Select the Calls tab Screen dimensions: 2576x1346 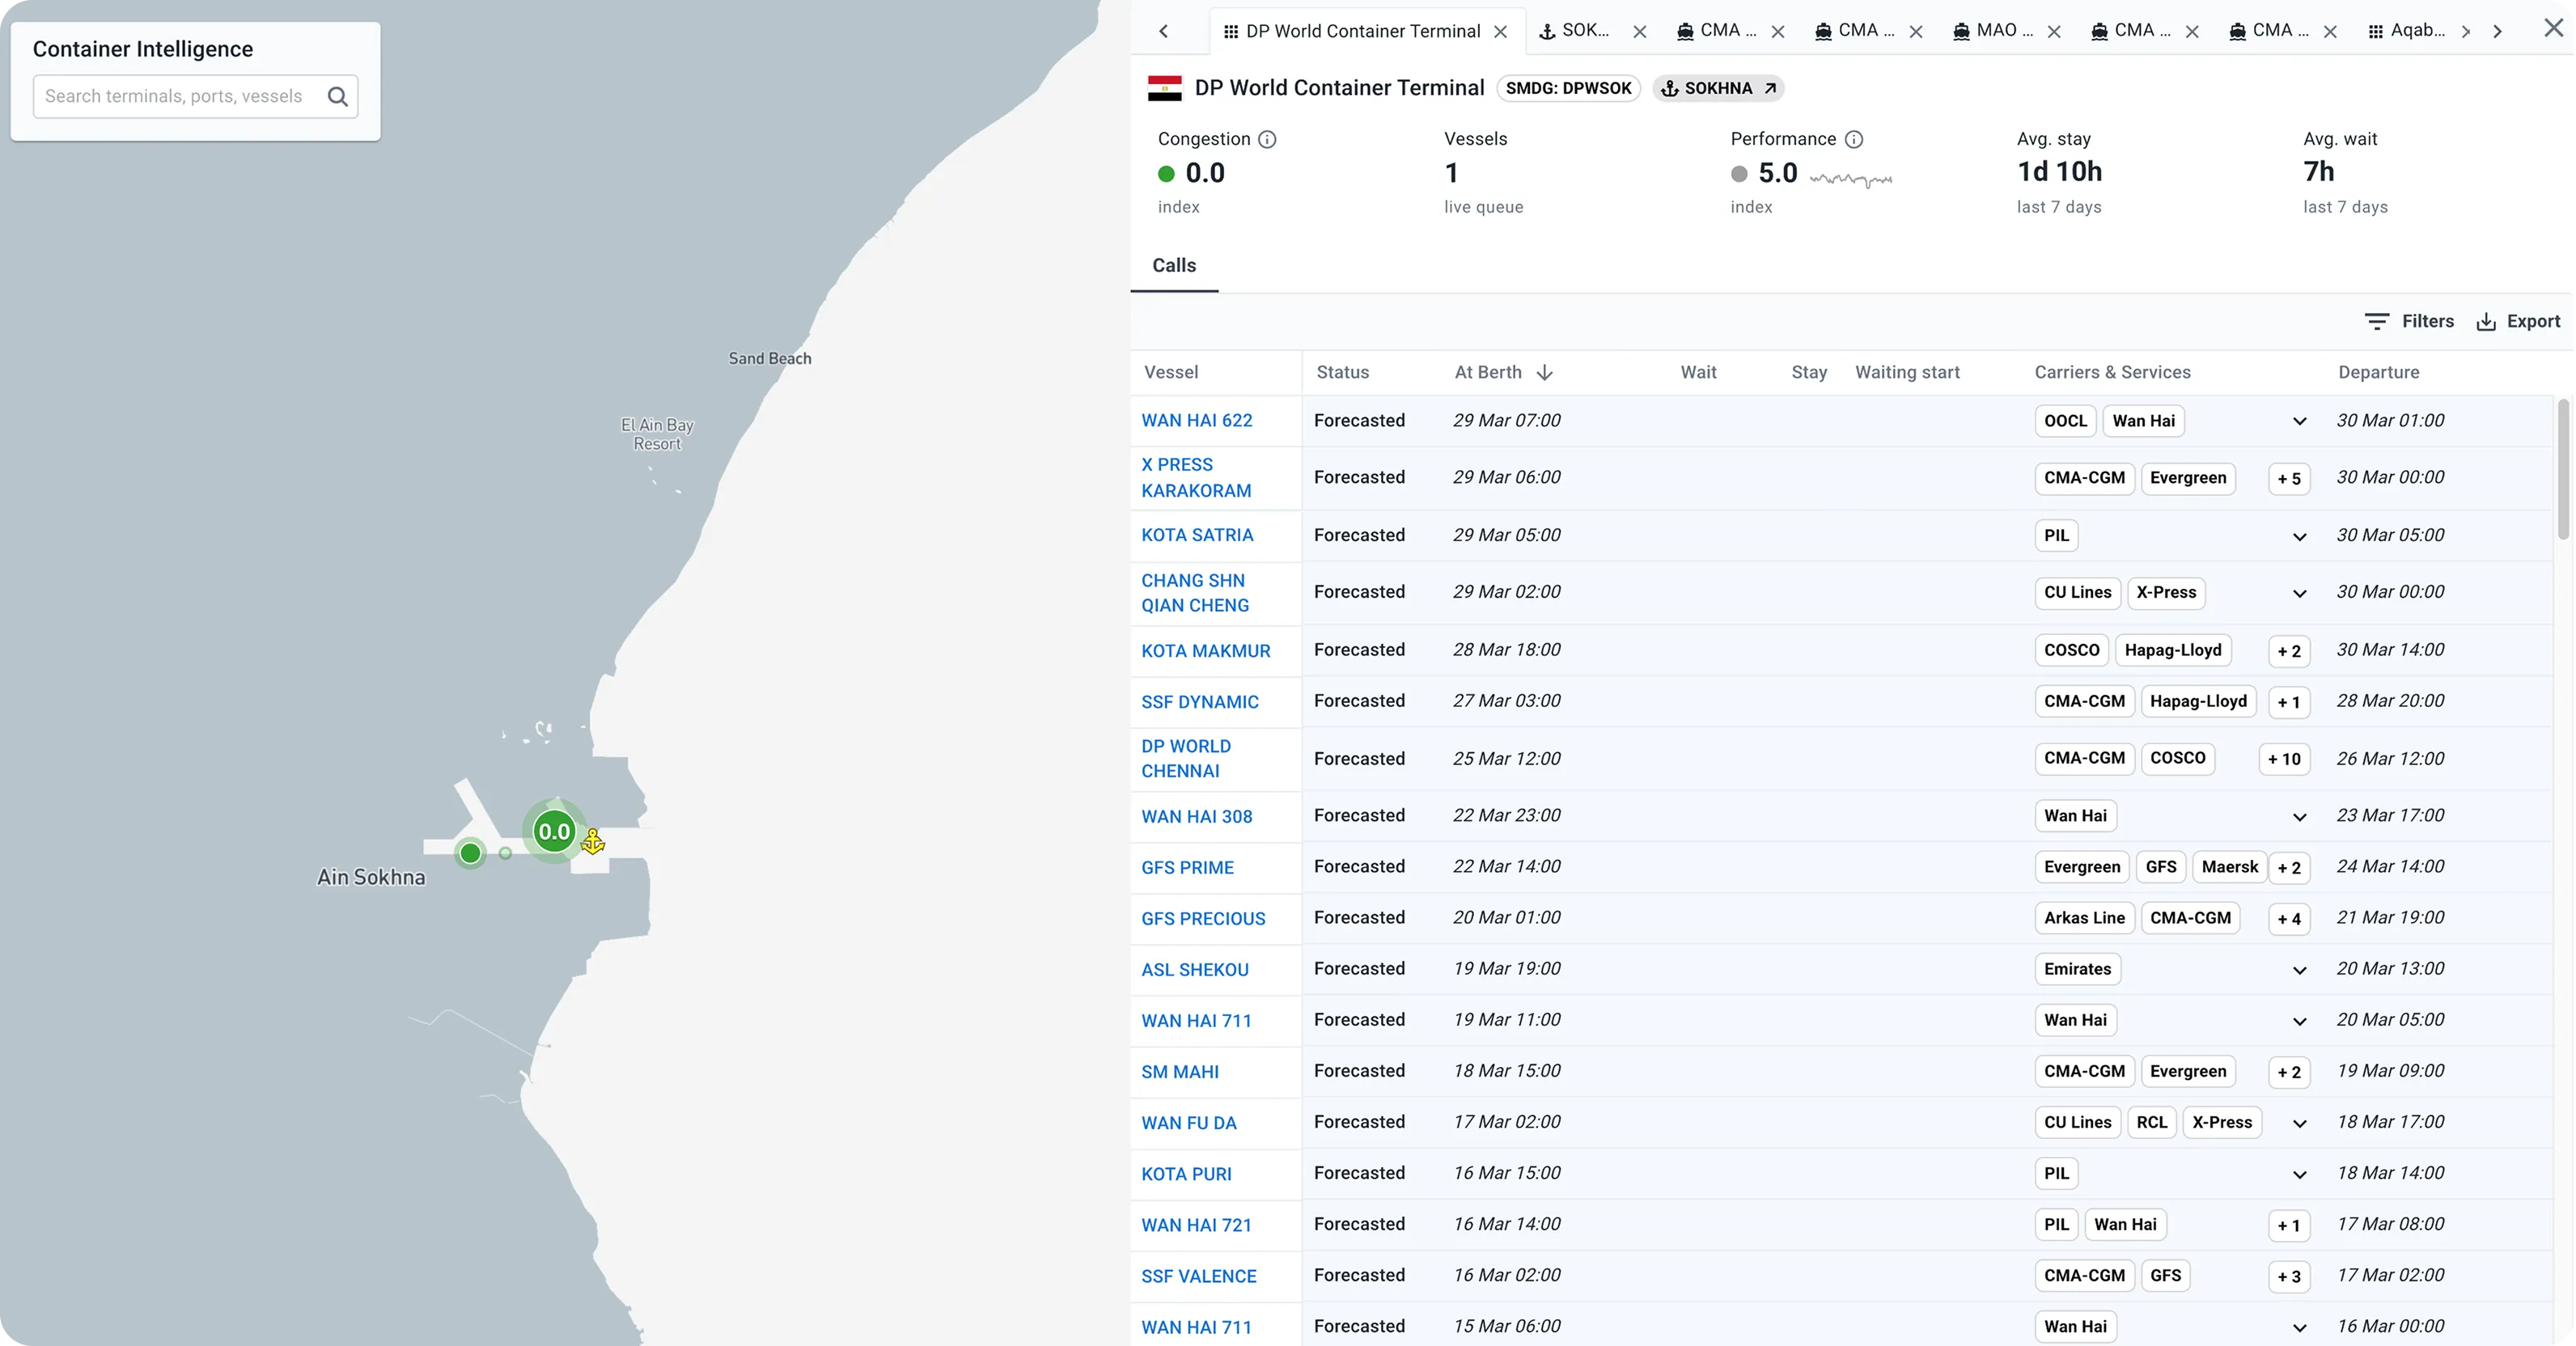pos(1174,265)
